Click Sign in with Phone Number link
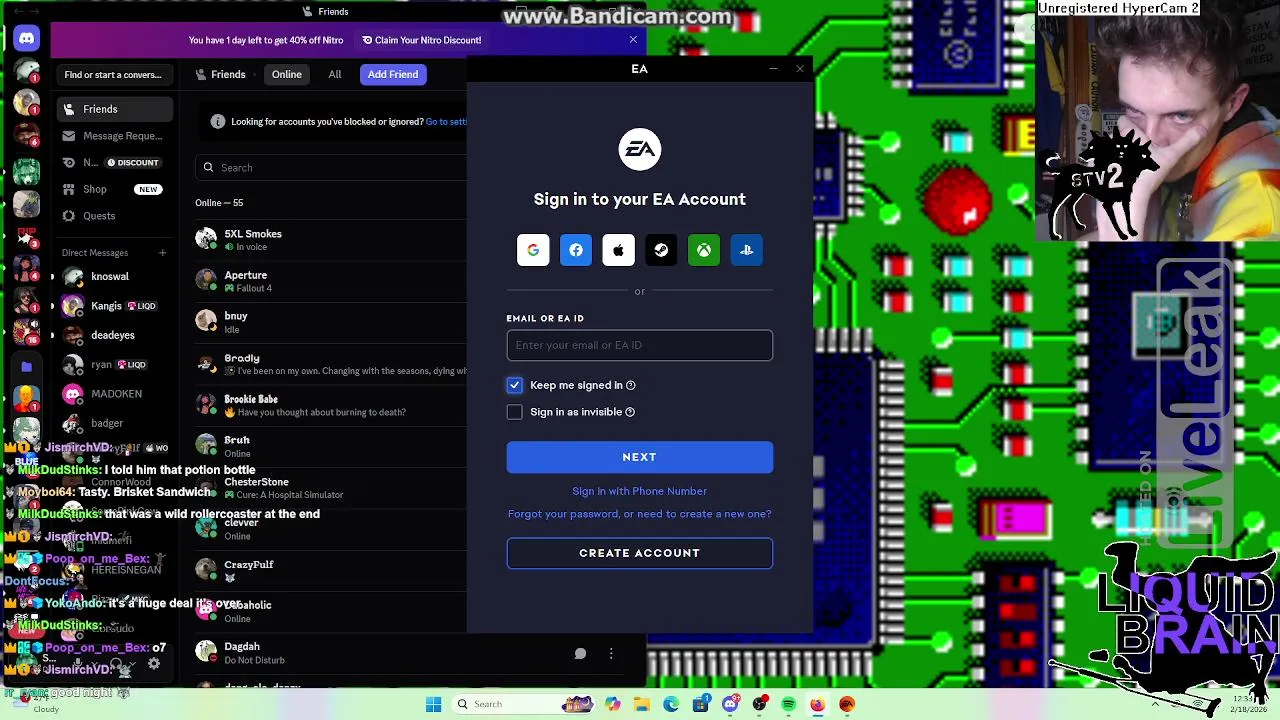Viewport: 1280px width, 720px height. (x=639, y=491)
